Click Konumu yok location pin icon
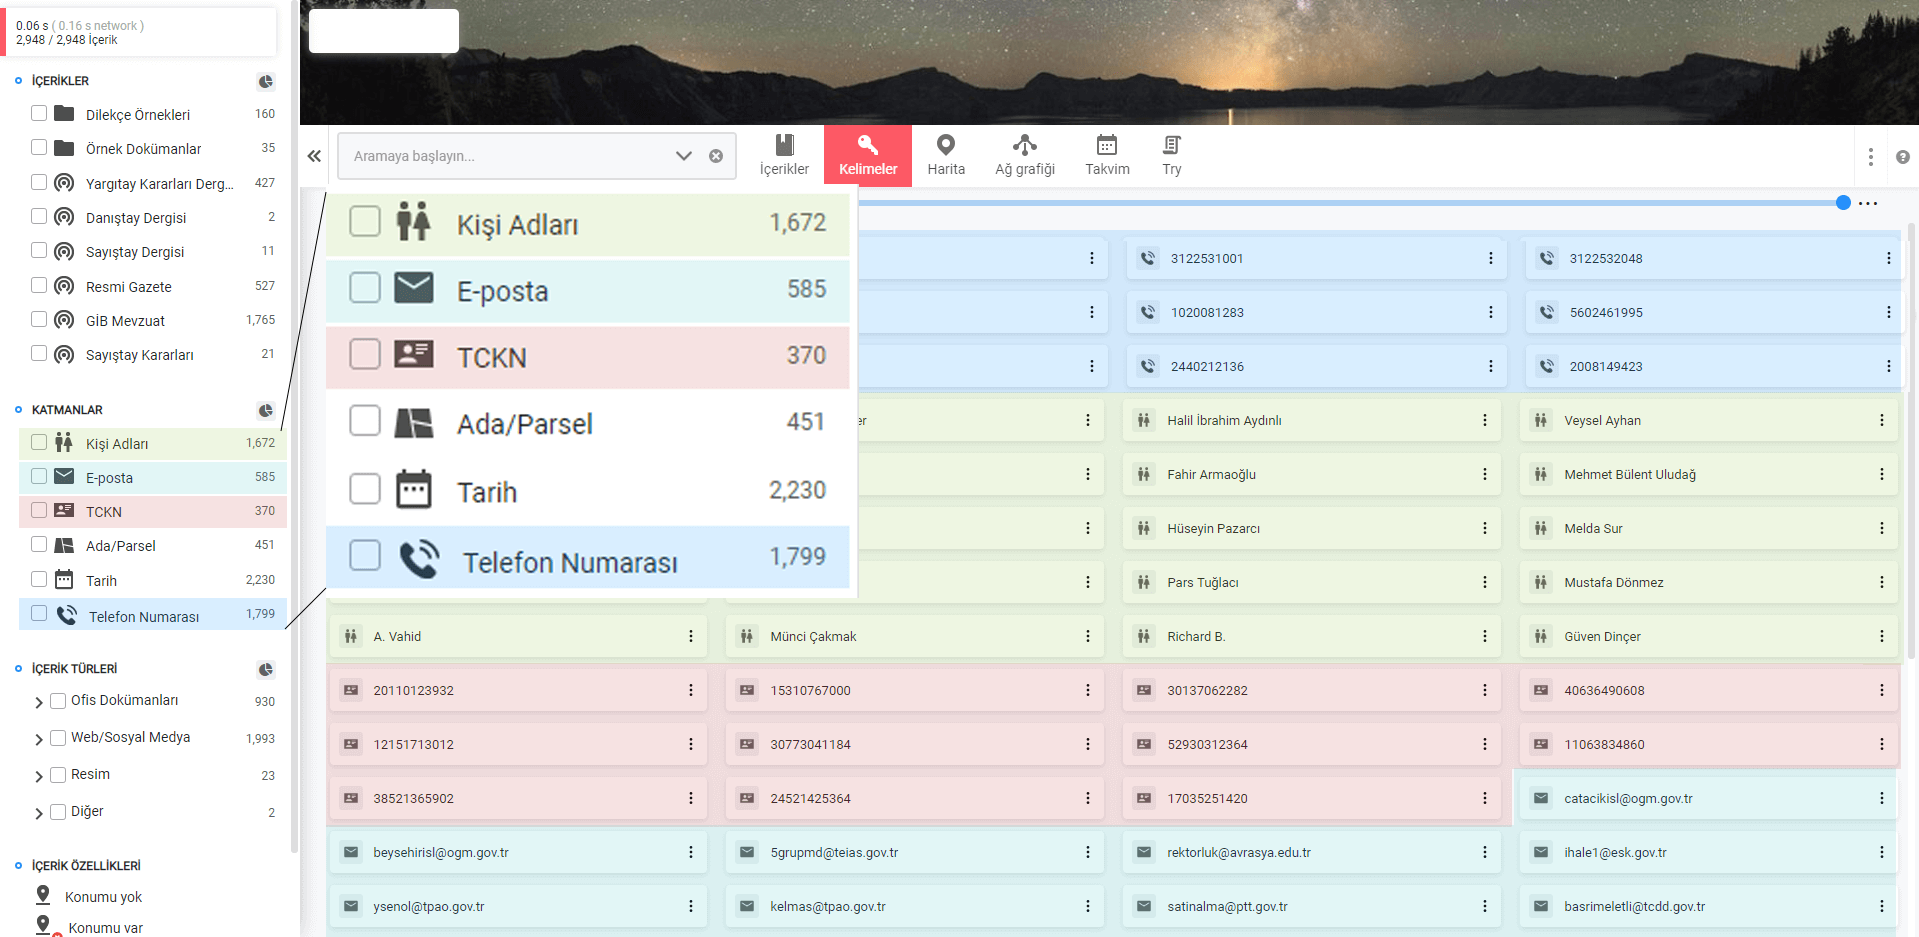Screen dimensions: 1919x937 [43, 895]
